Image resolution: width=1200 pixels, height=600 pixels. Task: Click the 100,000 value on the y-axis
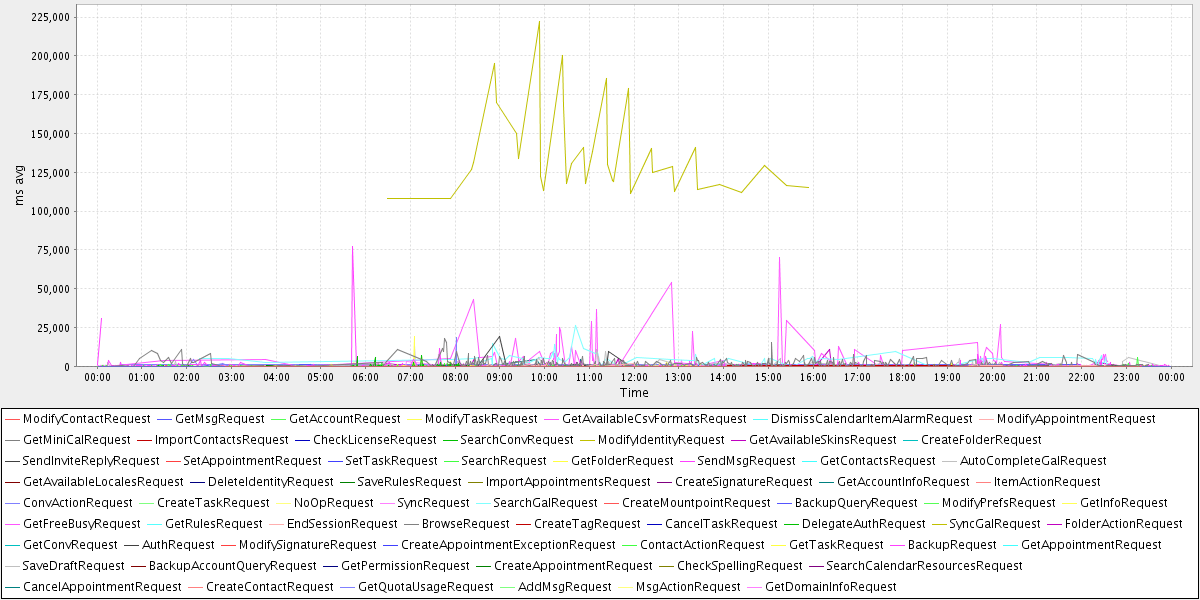(49, 211)
